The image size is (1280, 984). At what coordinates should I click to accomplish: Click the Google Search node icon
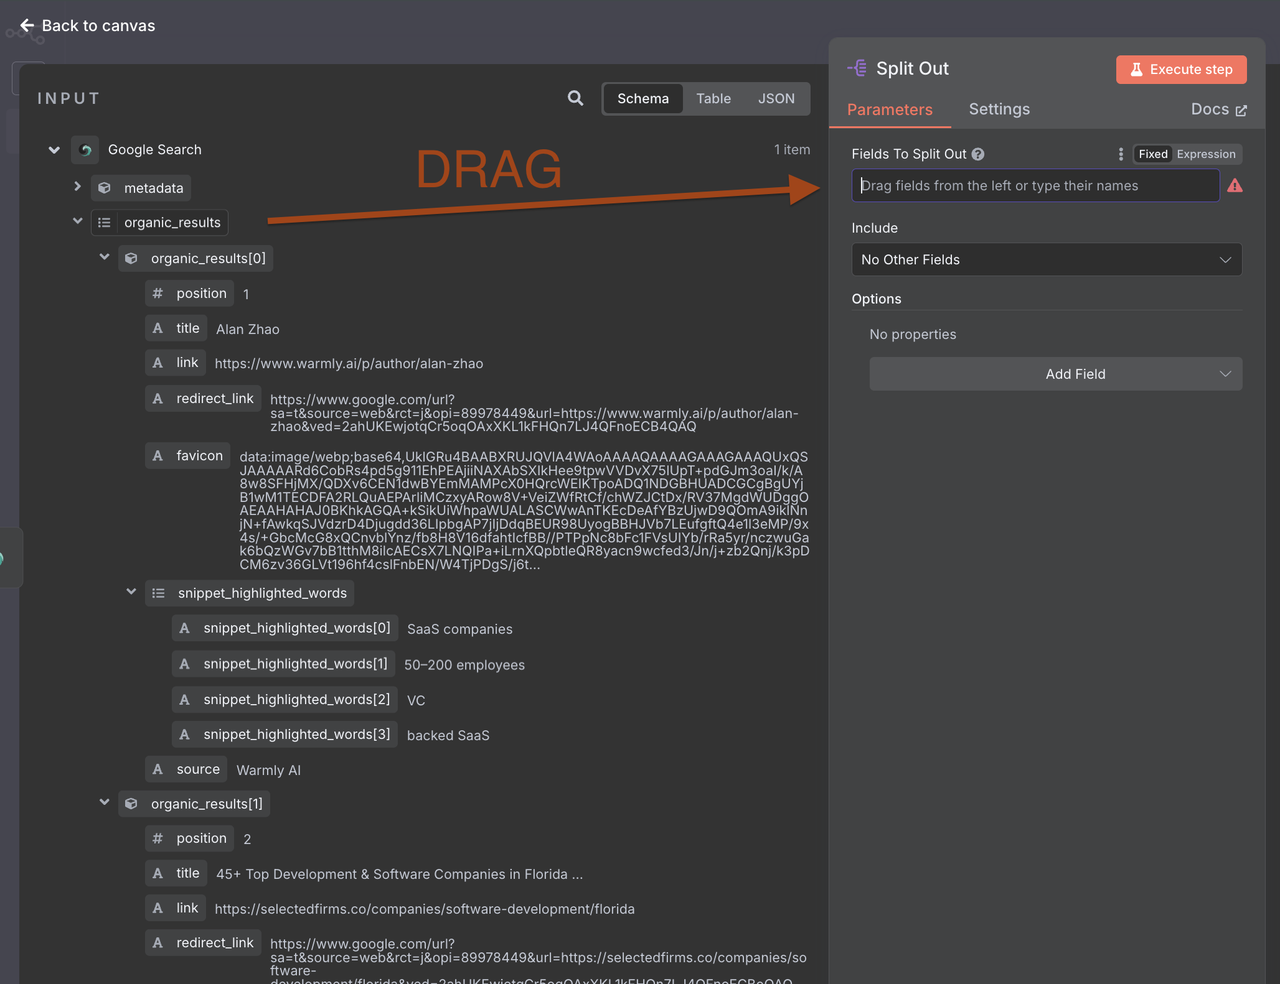tap(86, 150)
